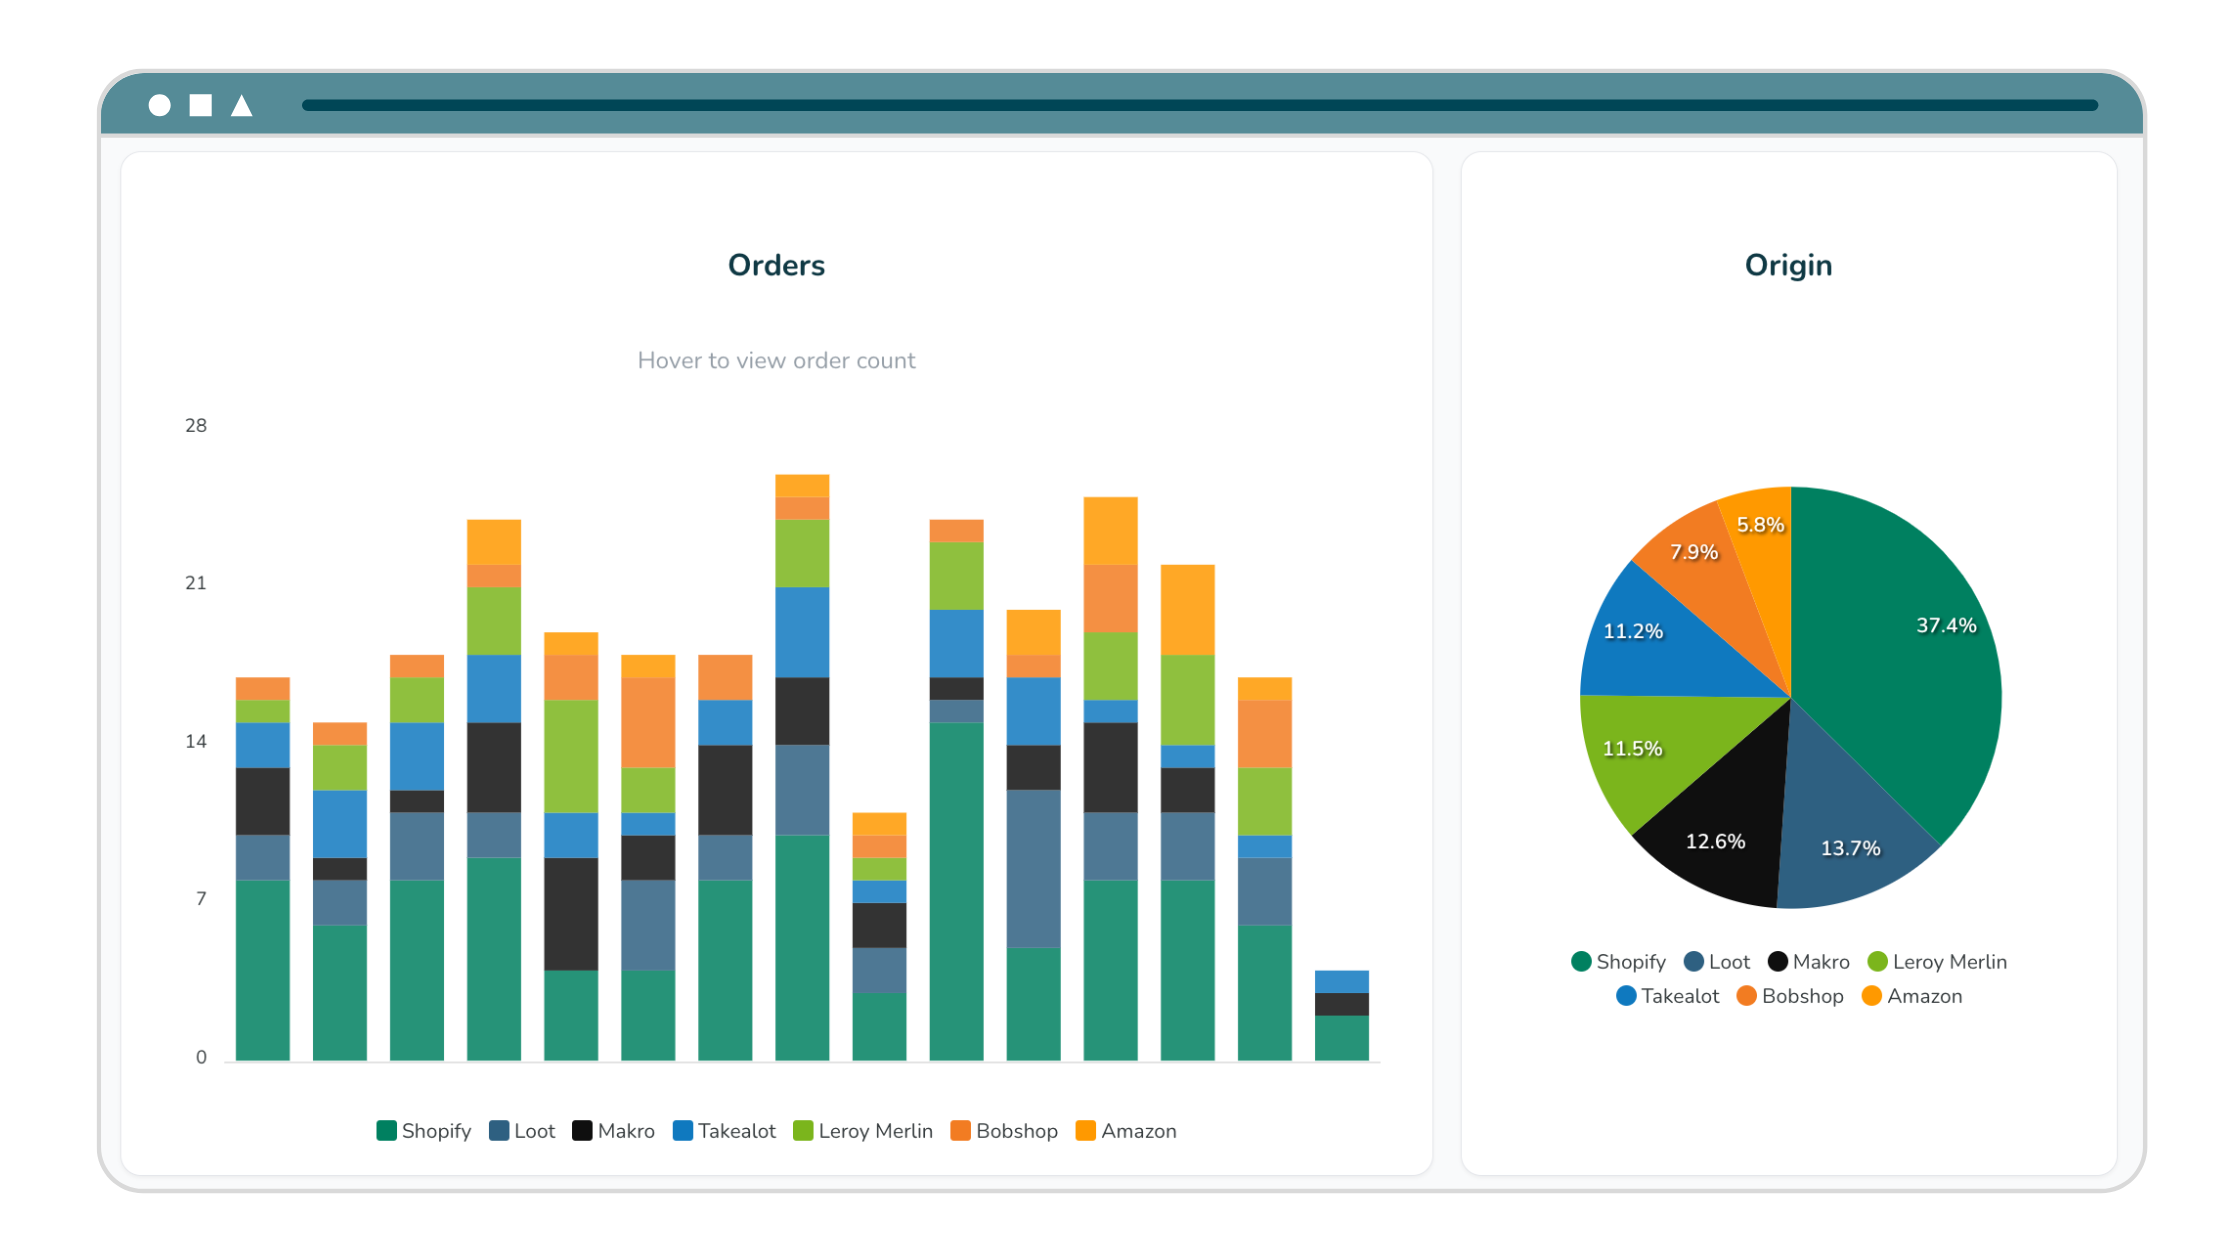The height and width of the screenshot is (1260, 2240).
Task: Toggle Amazon series in Orders legend
Action: tap(1126, 1131)
